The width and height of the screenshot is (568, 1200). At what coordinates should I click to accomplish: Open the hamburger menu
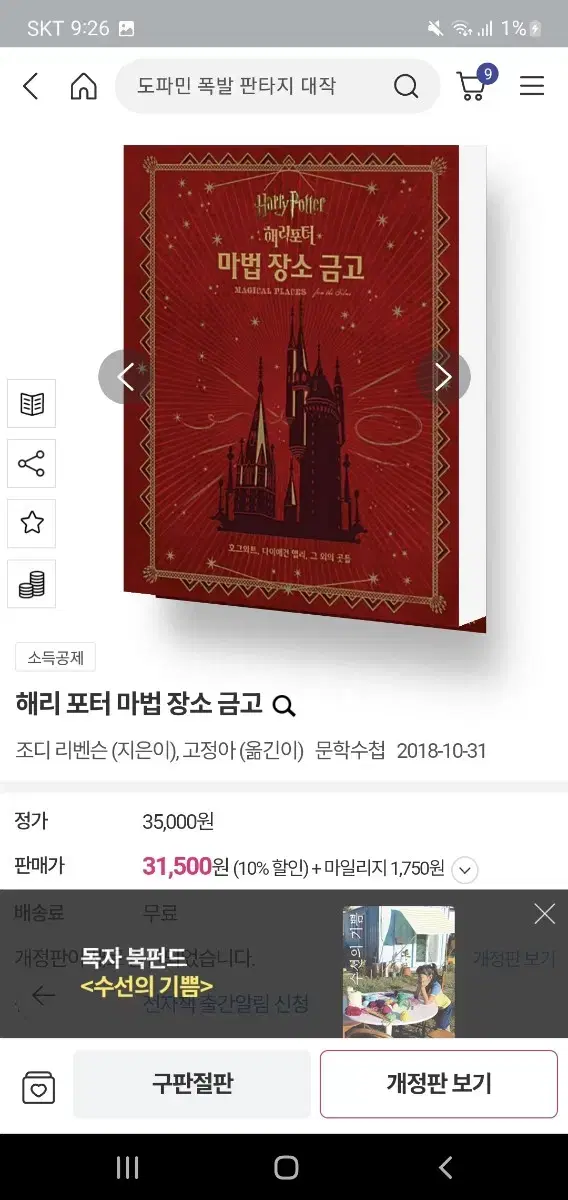pyautogui.click(x=532, y=87)
